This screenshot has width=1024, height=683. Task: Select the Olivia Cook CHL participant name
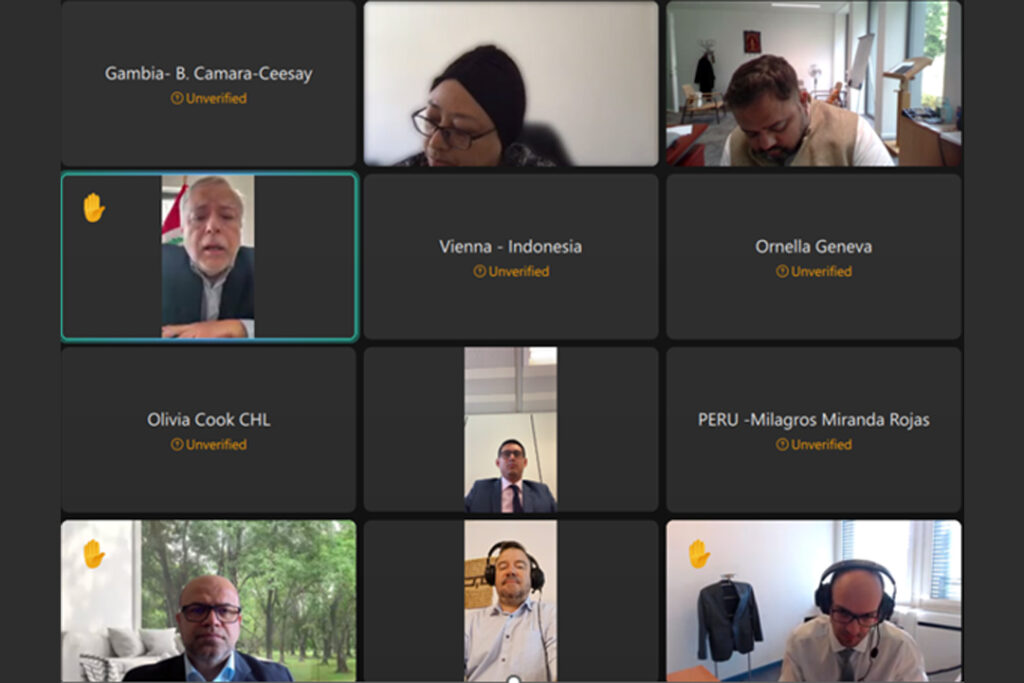tap(209, 420)
